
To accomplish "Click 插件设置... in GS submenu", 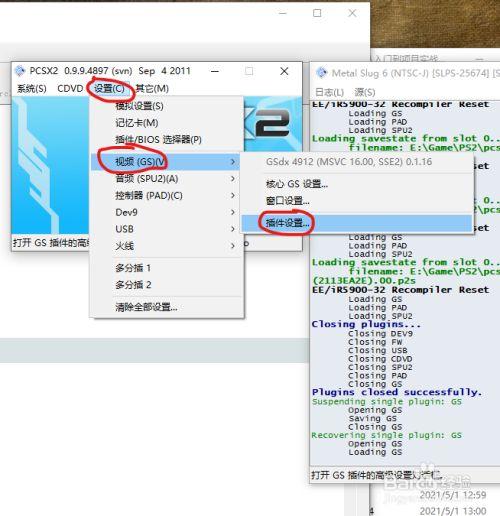I will click(288, 223).
